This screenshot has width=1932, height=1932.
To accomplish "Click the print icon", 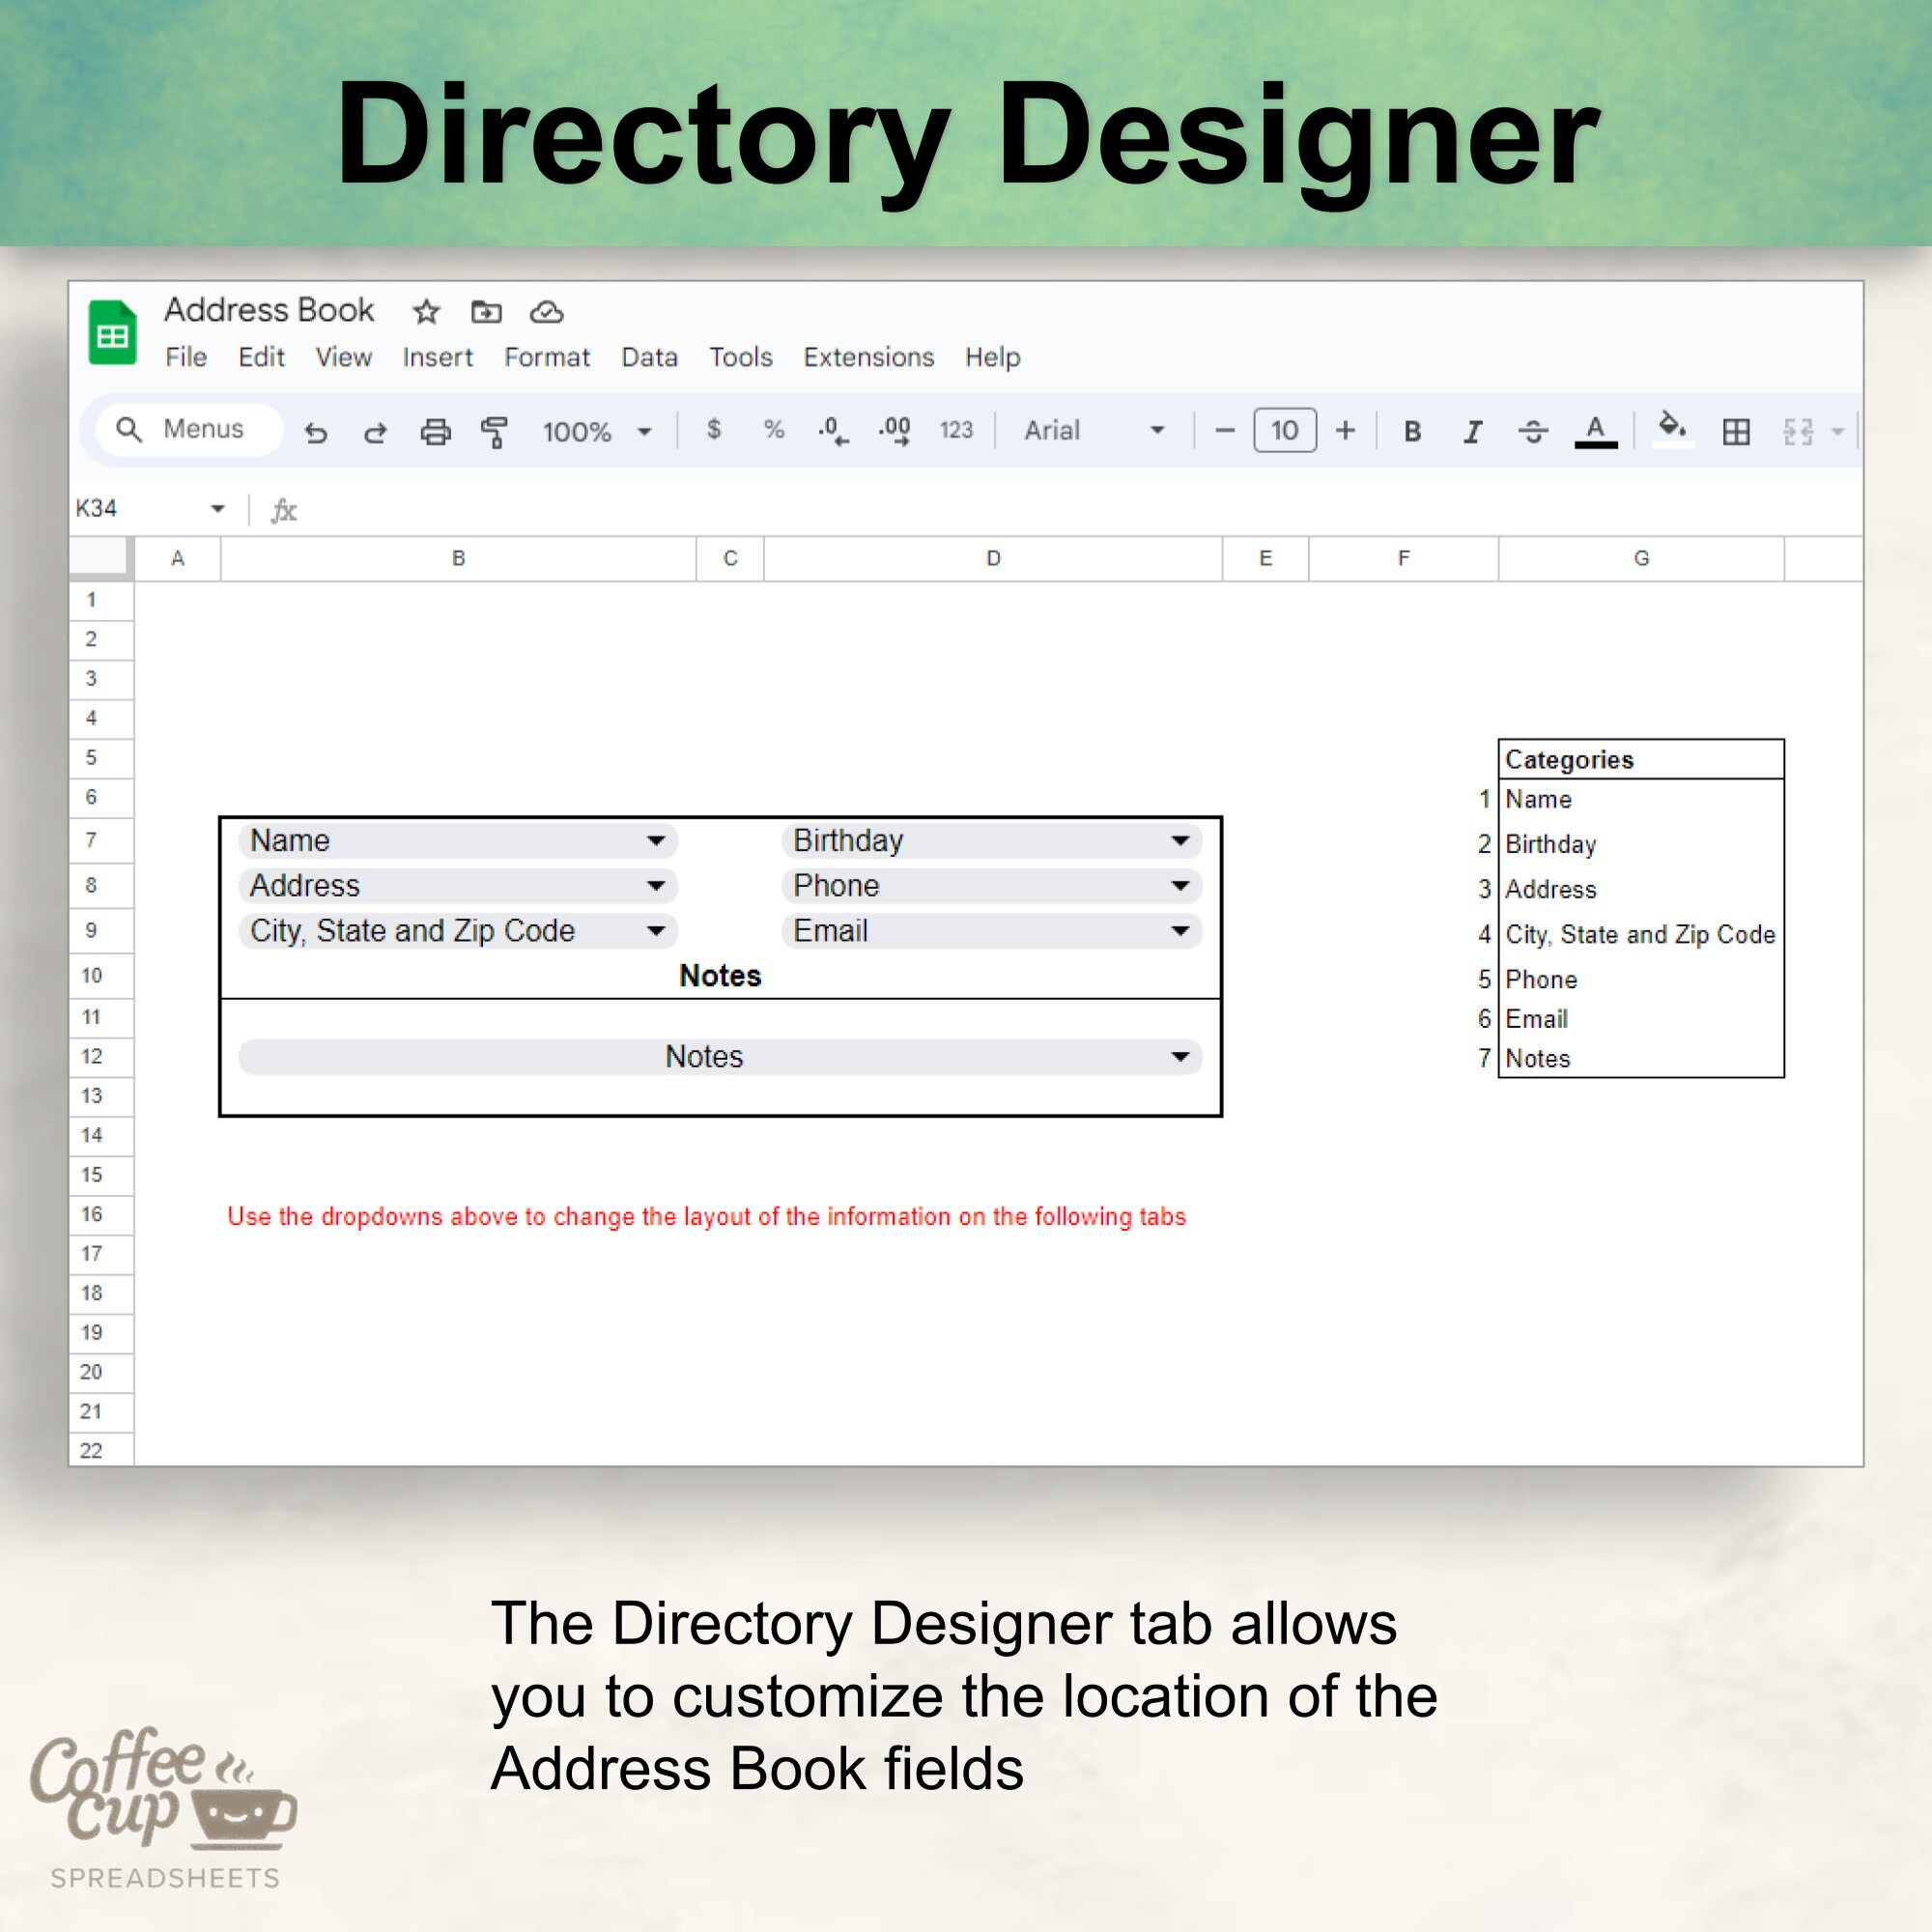I will 435,431.
